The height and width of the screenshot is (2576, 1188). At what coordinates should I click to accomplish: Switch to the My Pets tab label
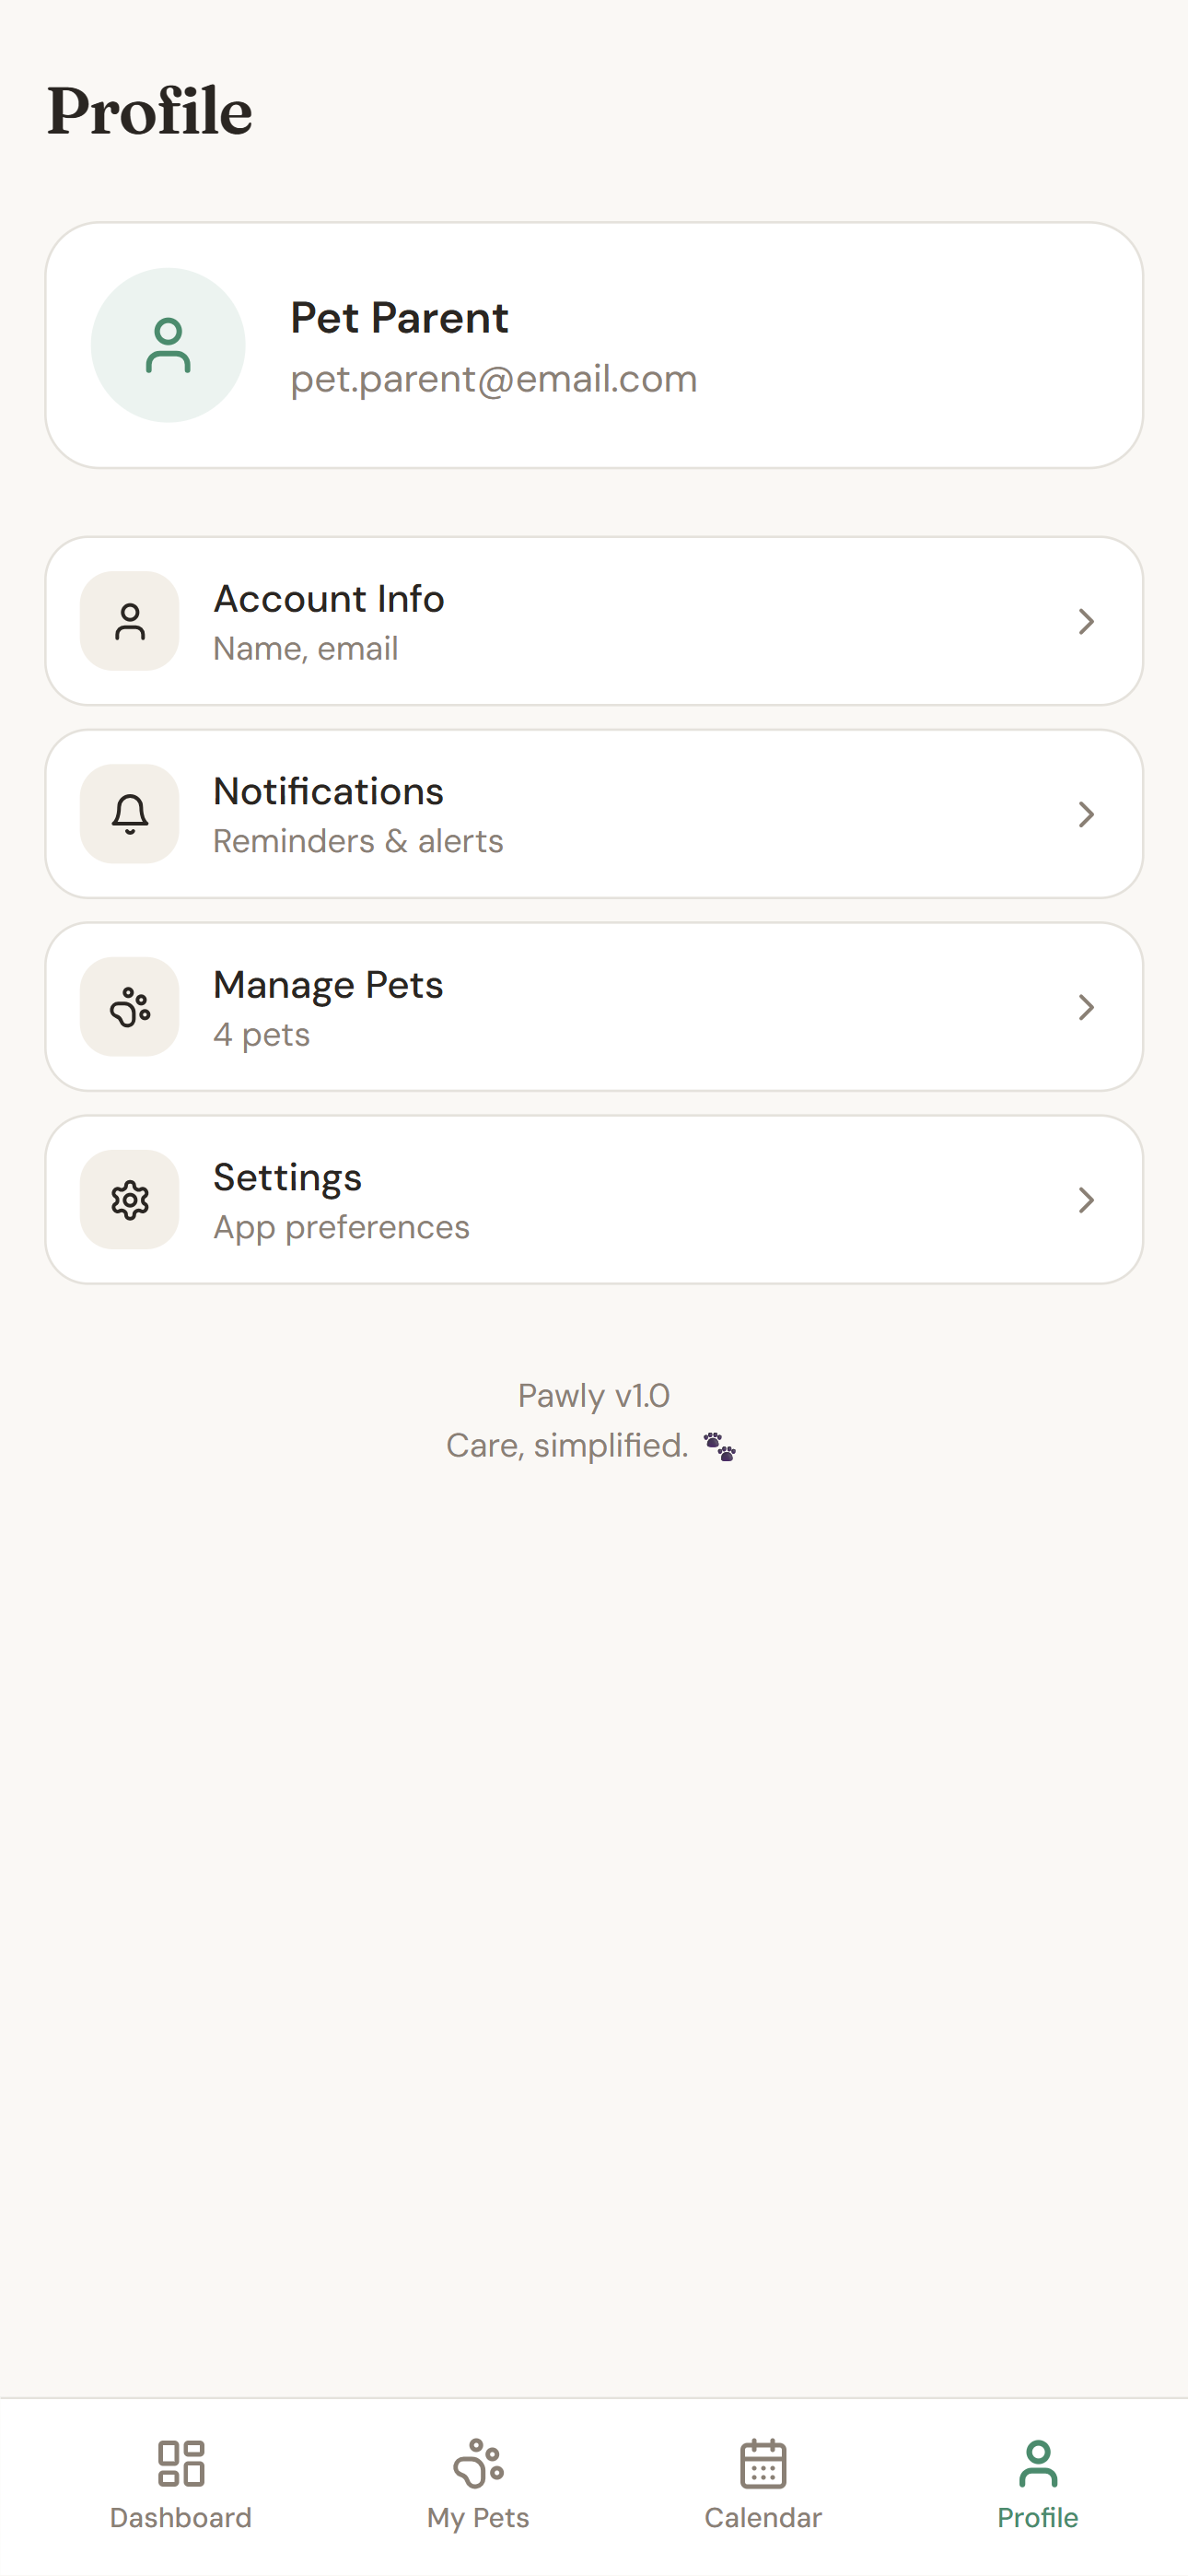pos(478,2518)
